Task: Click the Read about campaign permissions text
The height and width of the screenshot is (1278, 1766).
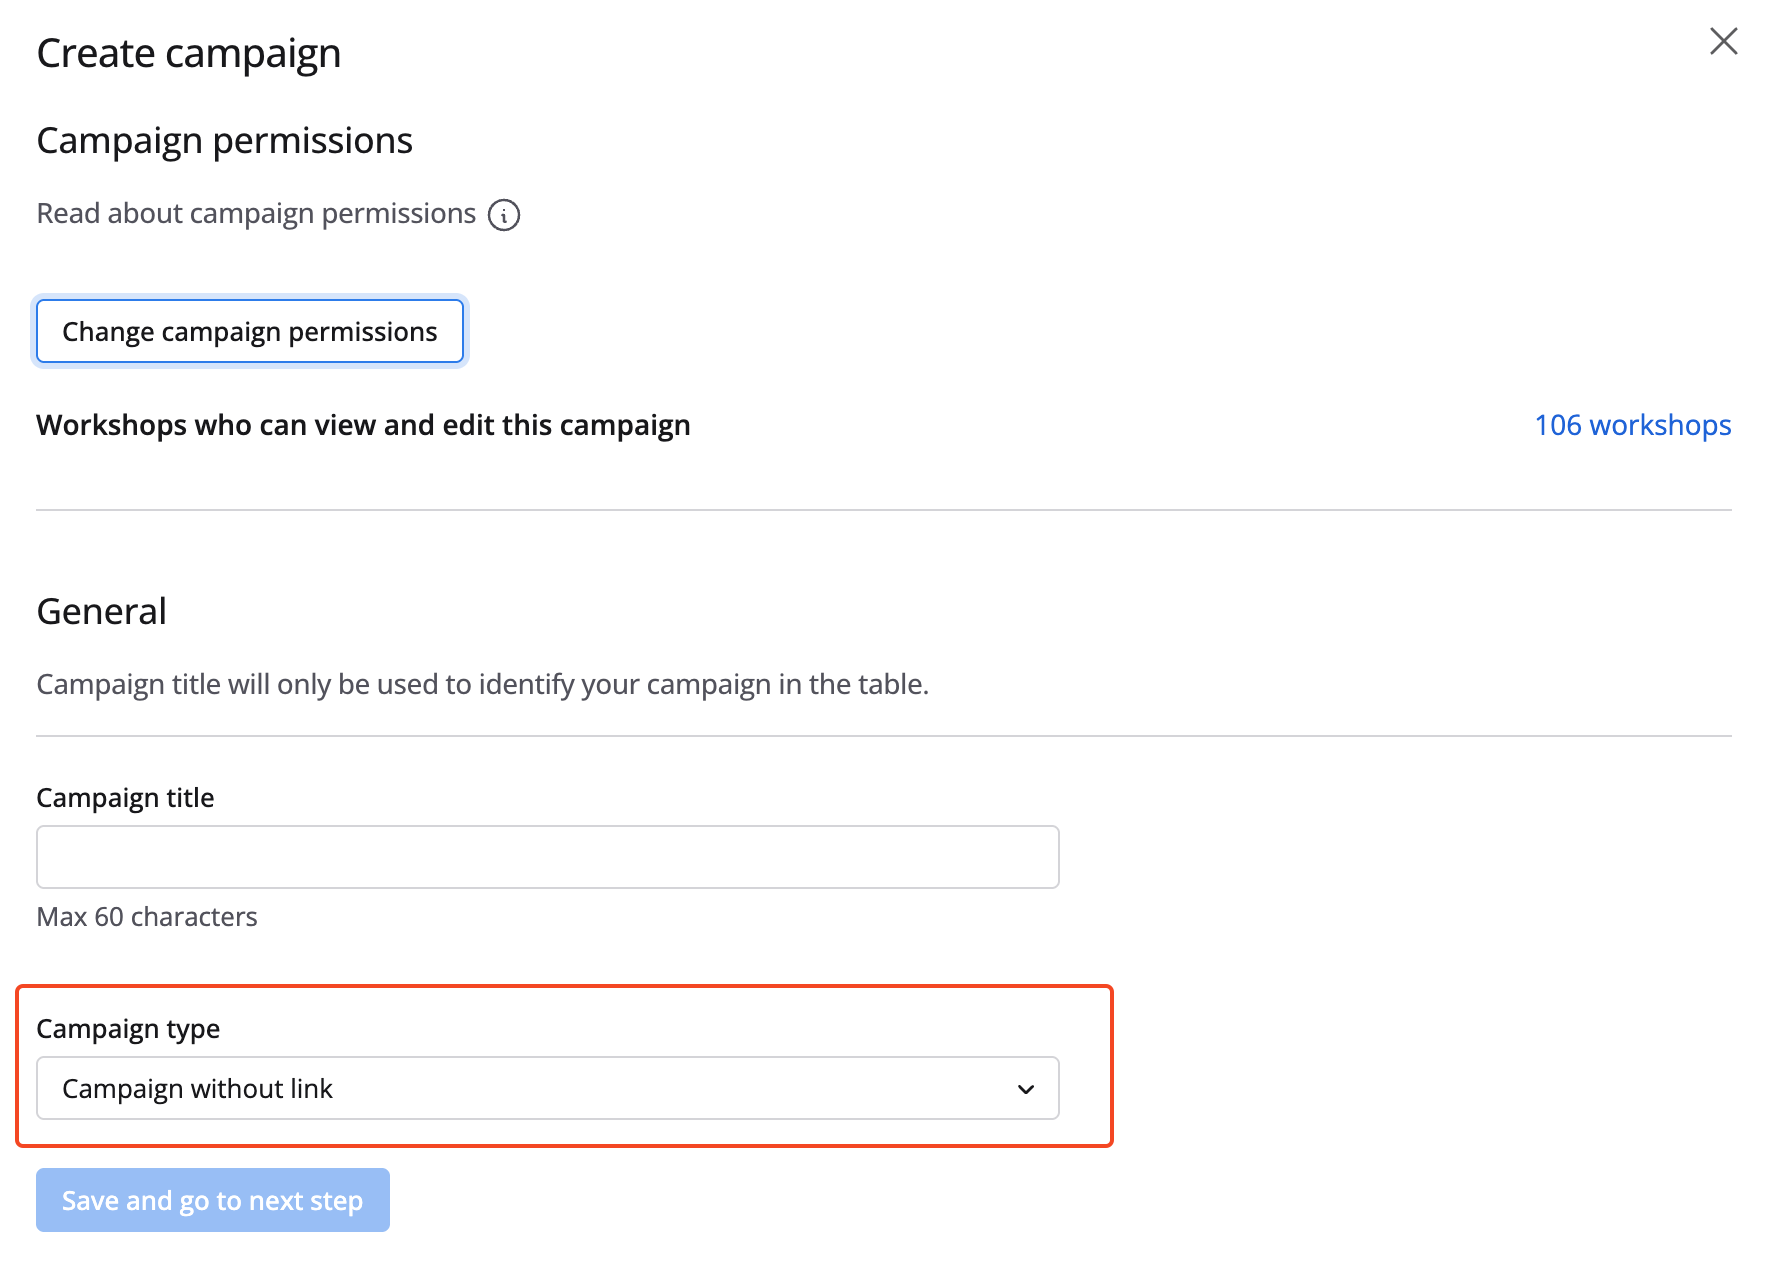Action: click(256, 214)
